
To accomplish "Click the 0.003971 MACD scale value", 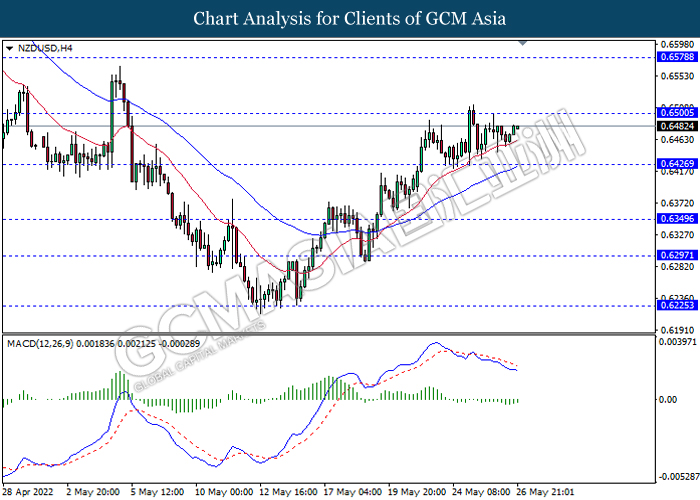I will [678, 342].
